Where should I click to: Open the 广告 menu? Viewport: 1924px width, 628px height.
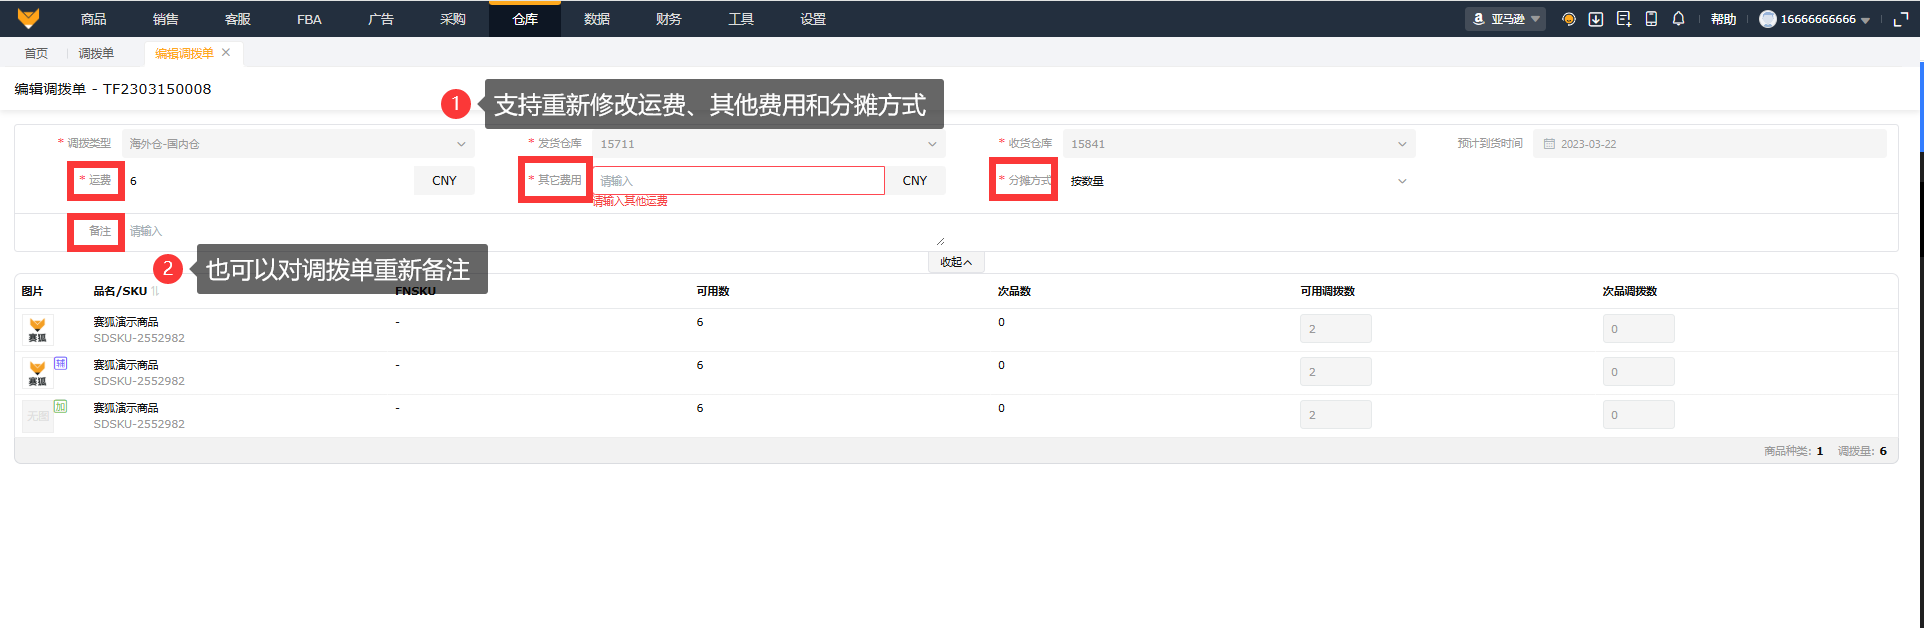(x=381, y=19)
